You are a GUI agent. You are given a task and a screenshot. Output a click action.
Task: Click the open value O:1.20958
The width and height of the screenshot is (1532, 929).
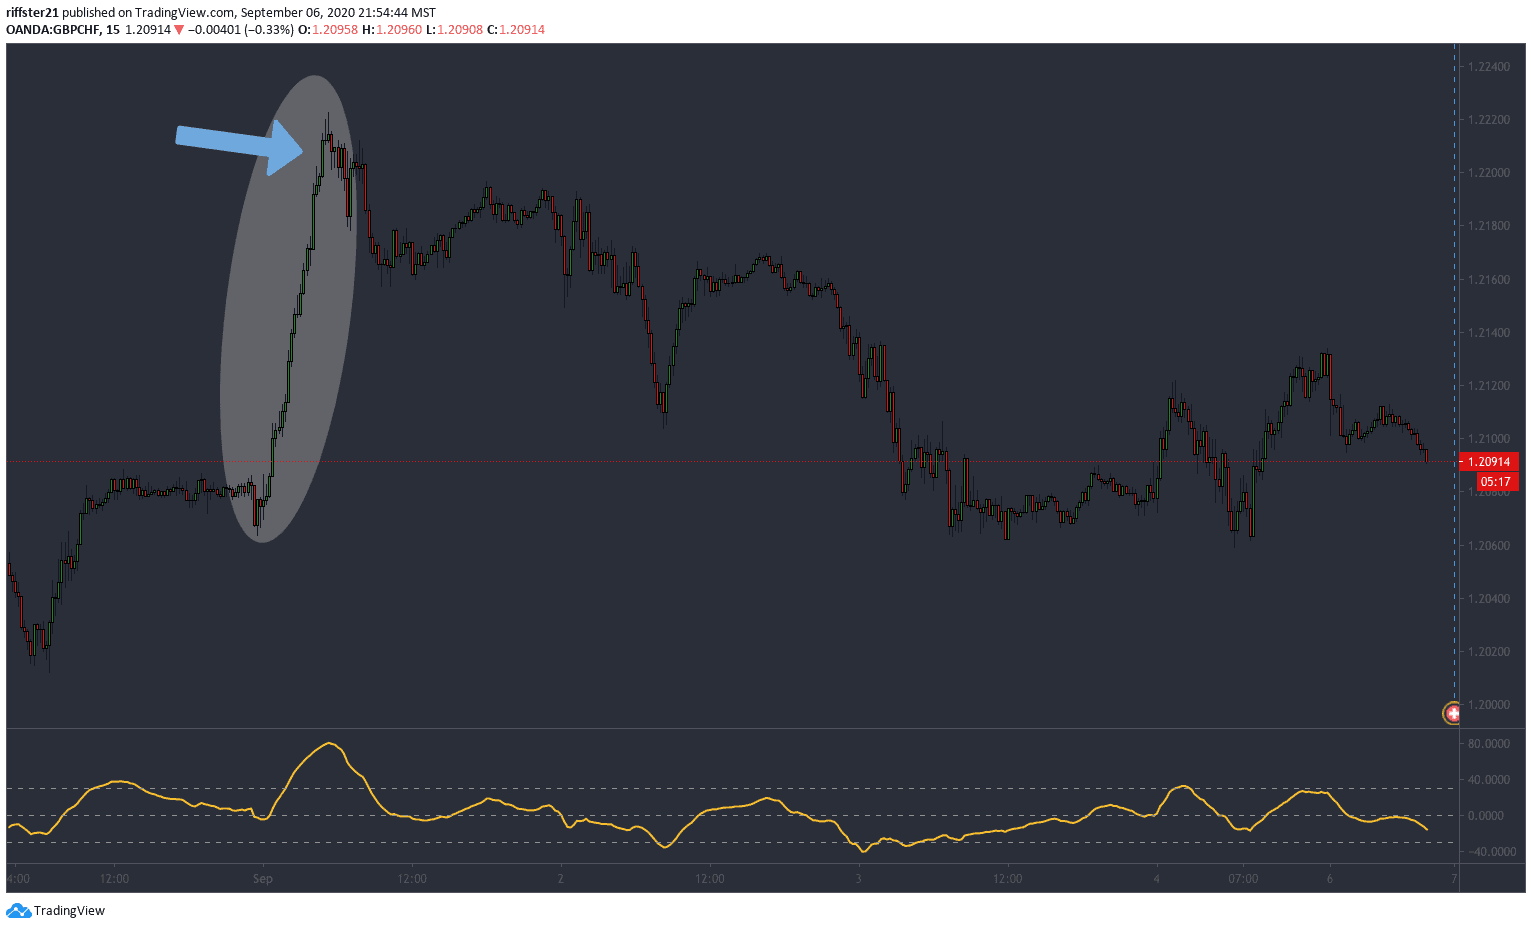coord(328,30)
